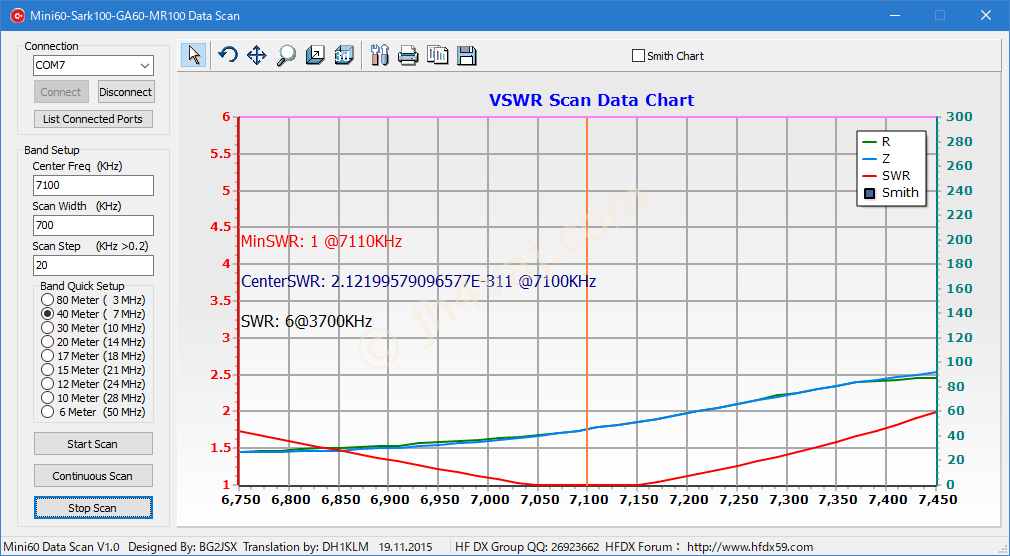The width and height of the screenshot is (1010, 556).
Task: Save chart using floppy disk icon
Action: pos(466,55)
